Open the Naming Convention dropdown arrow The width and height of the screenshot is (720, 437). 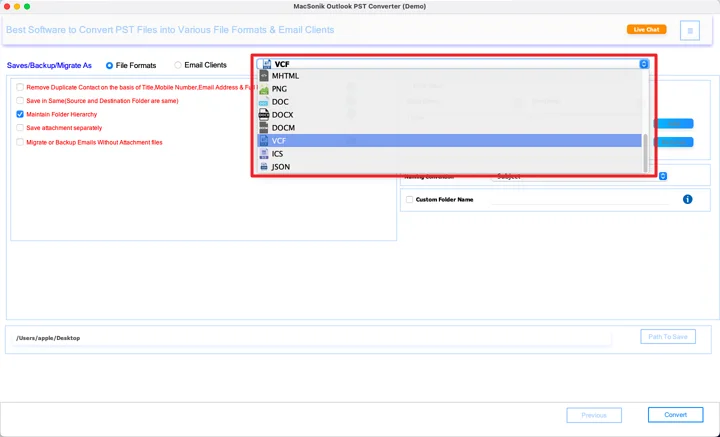point(663,176)
